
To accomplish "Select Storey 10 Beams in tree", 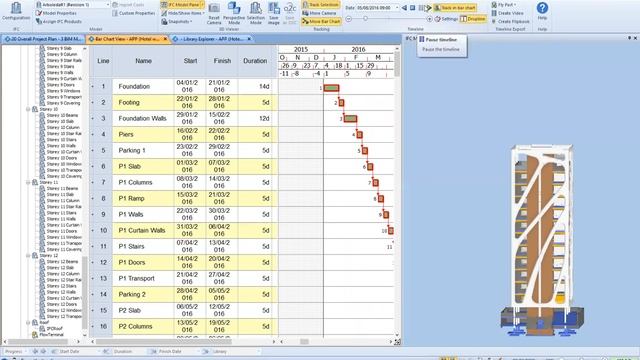I will [62, 116].
